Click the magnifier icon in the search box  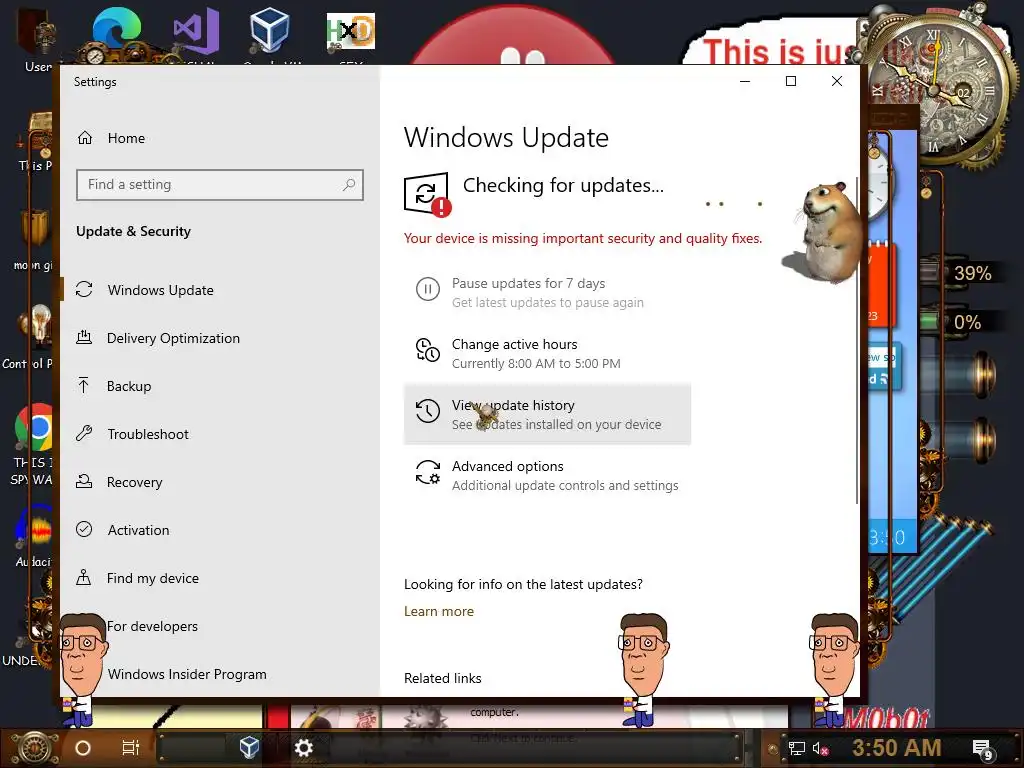pos(349,185)
